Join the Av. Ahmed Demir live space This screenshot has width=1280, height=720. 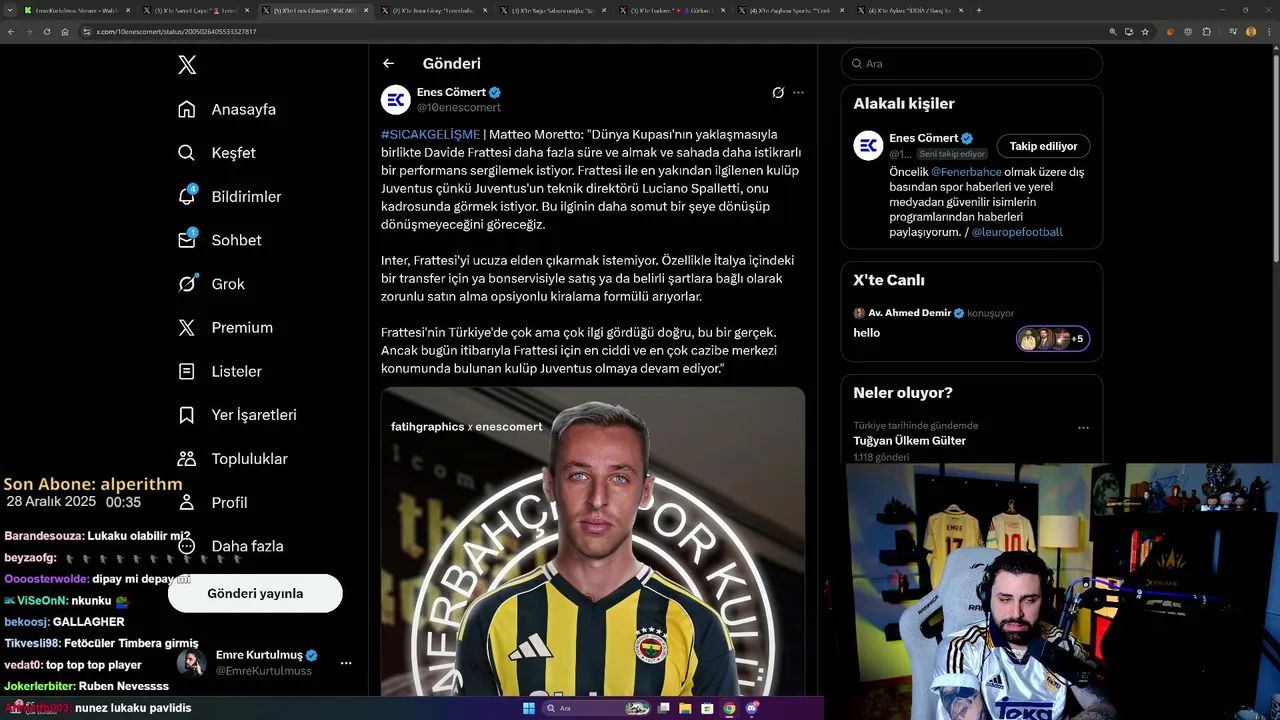[x=971, y=323]
